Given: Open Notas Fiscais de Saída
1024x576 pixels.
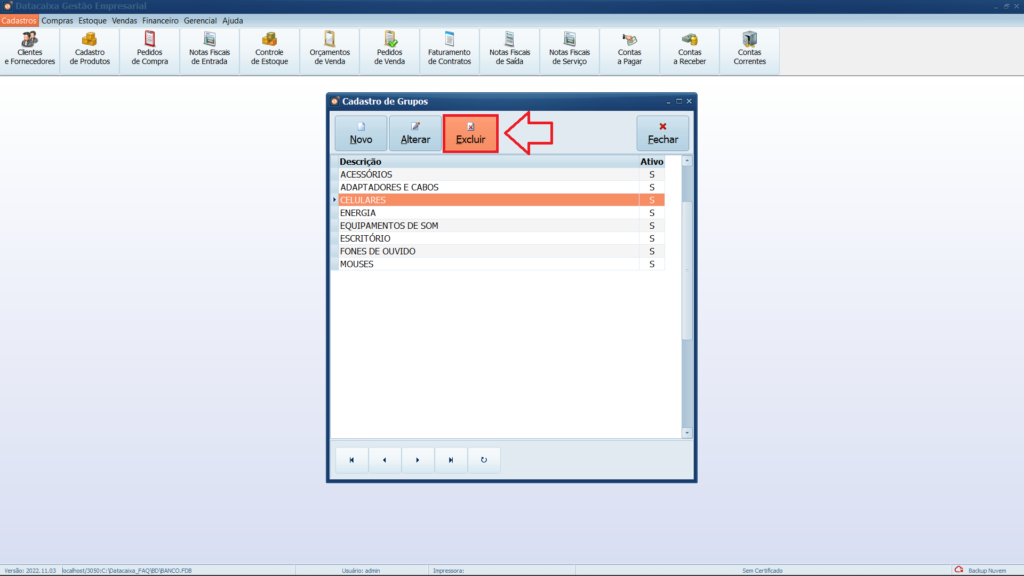Looking at the screenshot, I should [509, 49].
